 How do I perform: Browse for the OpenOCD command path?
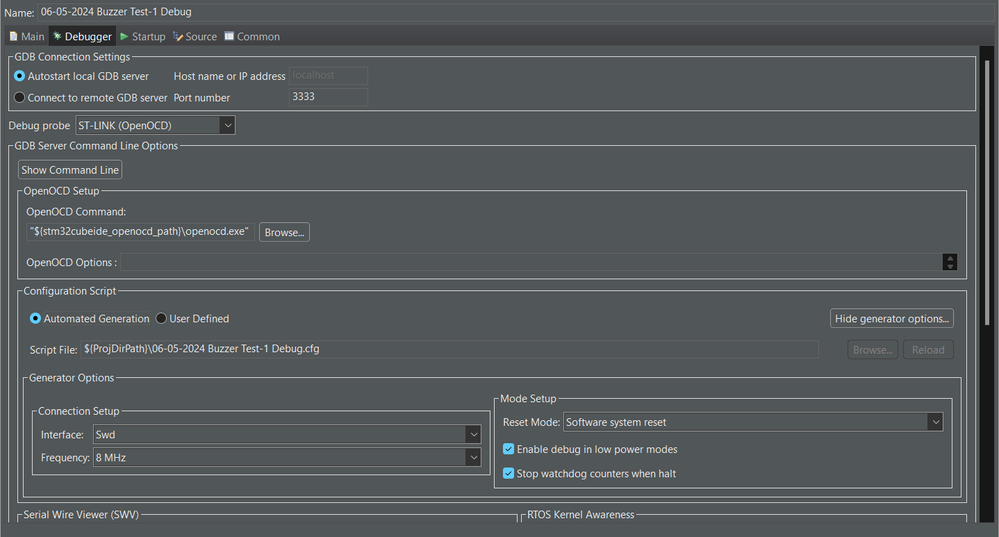pos(284,232)
